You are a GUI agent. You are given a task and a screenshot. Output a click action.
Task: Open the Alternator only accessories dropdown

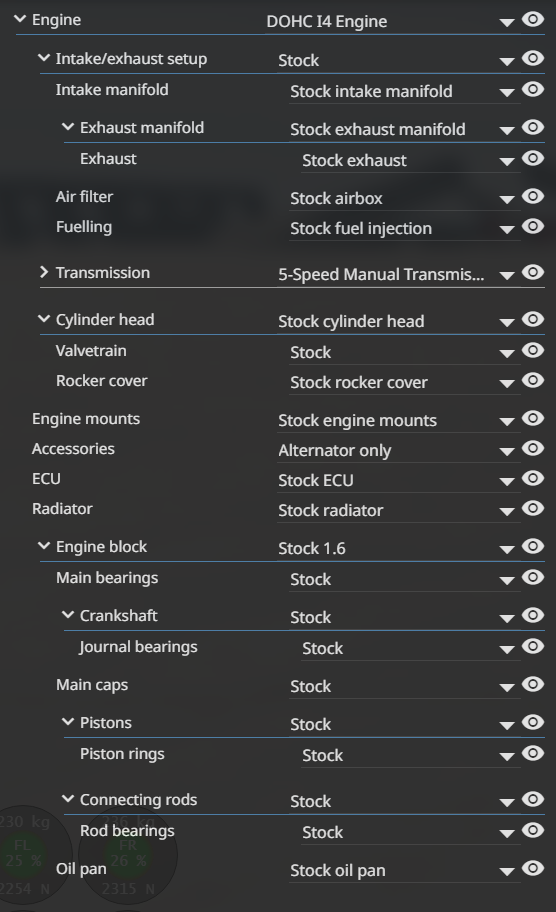398,451
